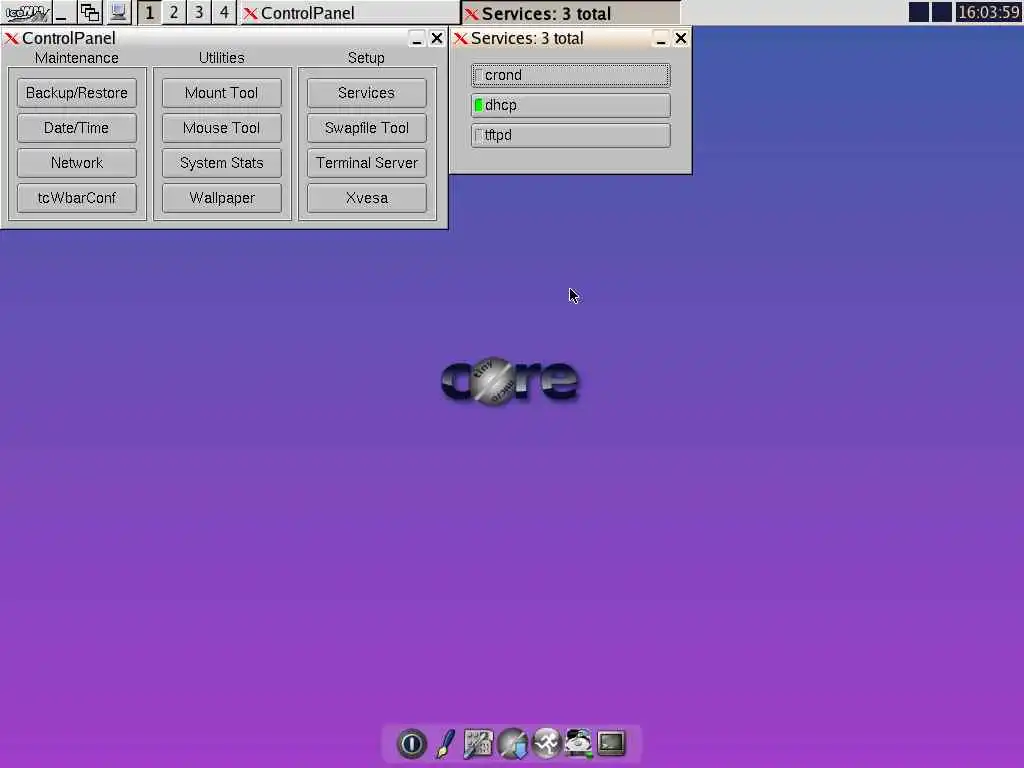
Task: Launch the Editor paintbrush dock icon
Action: [x=445, y=743]
